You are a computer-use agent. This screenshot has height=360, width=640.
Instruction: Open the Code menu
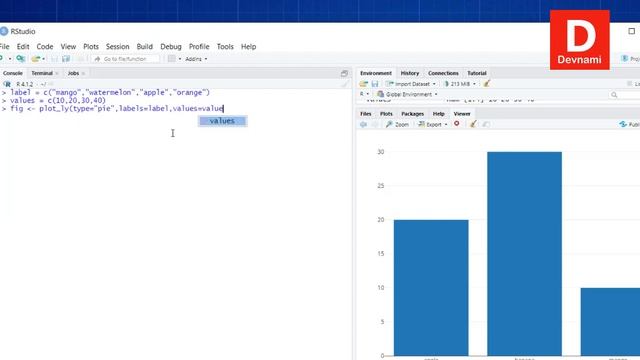45,47
